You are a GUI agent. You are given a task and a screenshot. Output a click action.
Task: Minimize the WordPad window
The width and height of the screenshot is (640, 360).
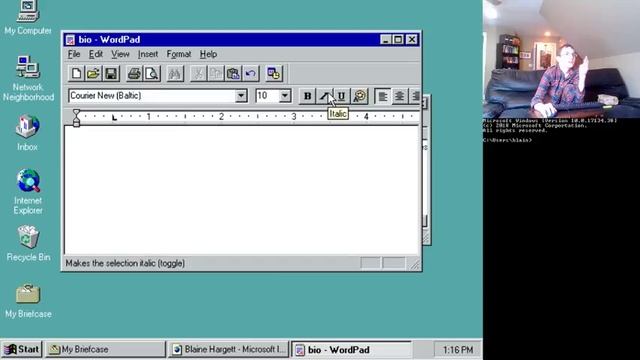click(x=386, y=39)
